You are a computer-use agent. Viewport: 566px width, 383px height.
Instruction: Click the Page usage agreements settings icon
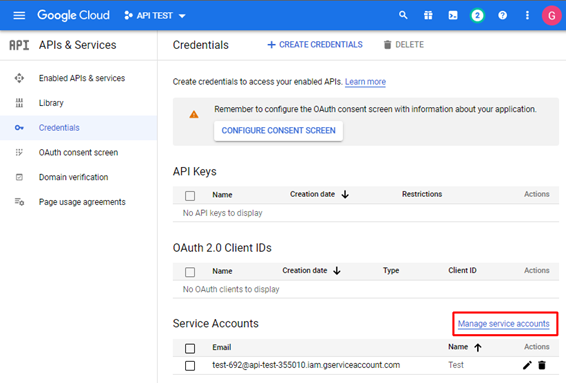19,202
